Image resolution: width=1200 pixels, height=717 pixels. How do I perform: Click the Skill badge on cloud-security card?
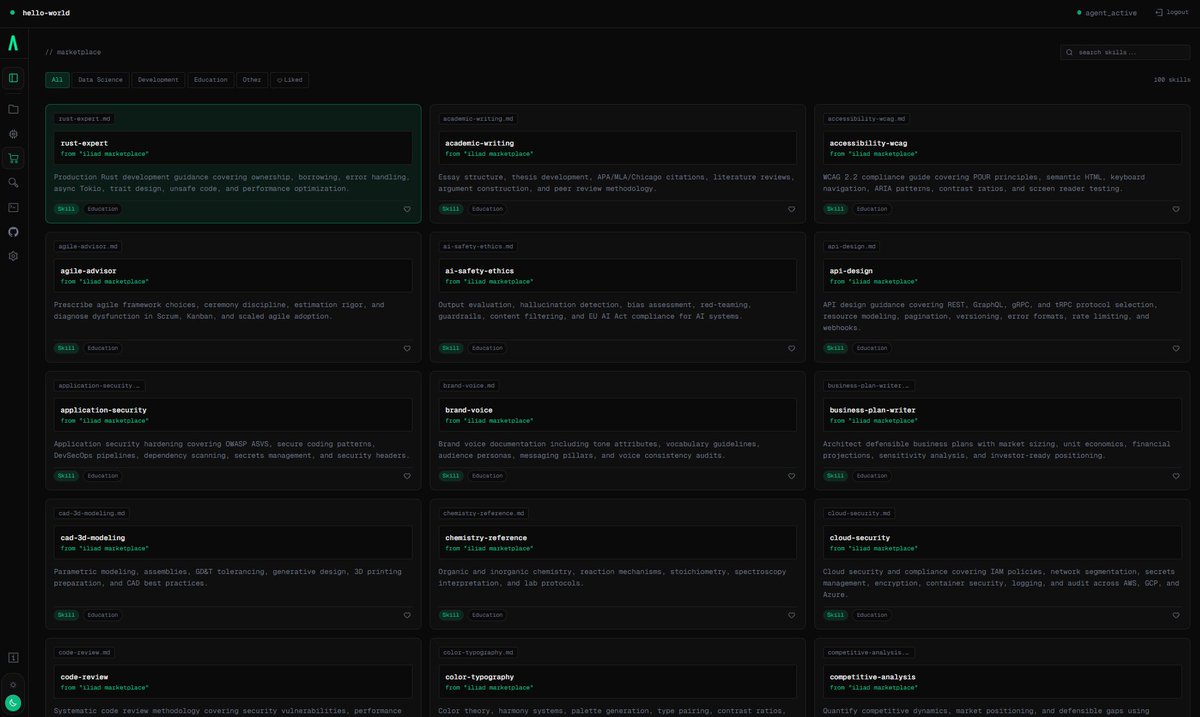[835, 615]
